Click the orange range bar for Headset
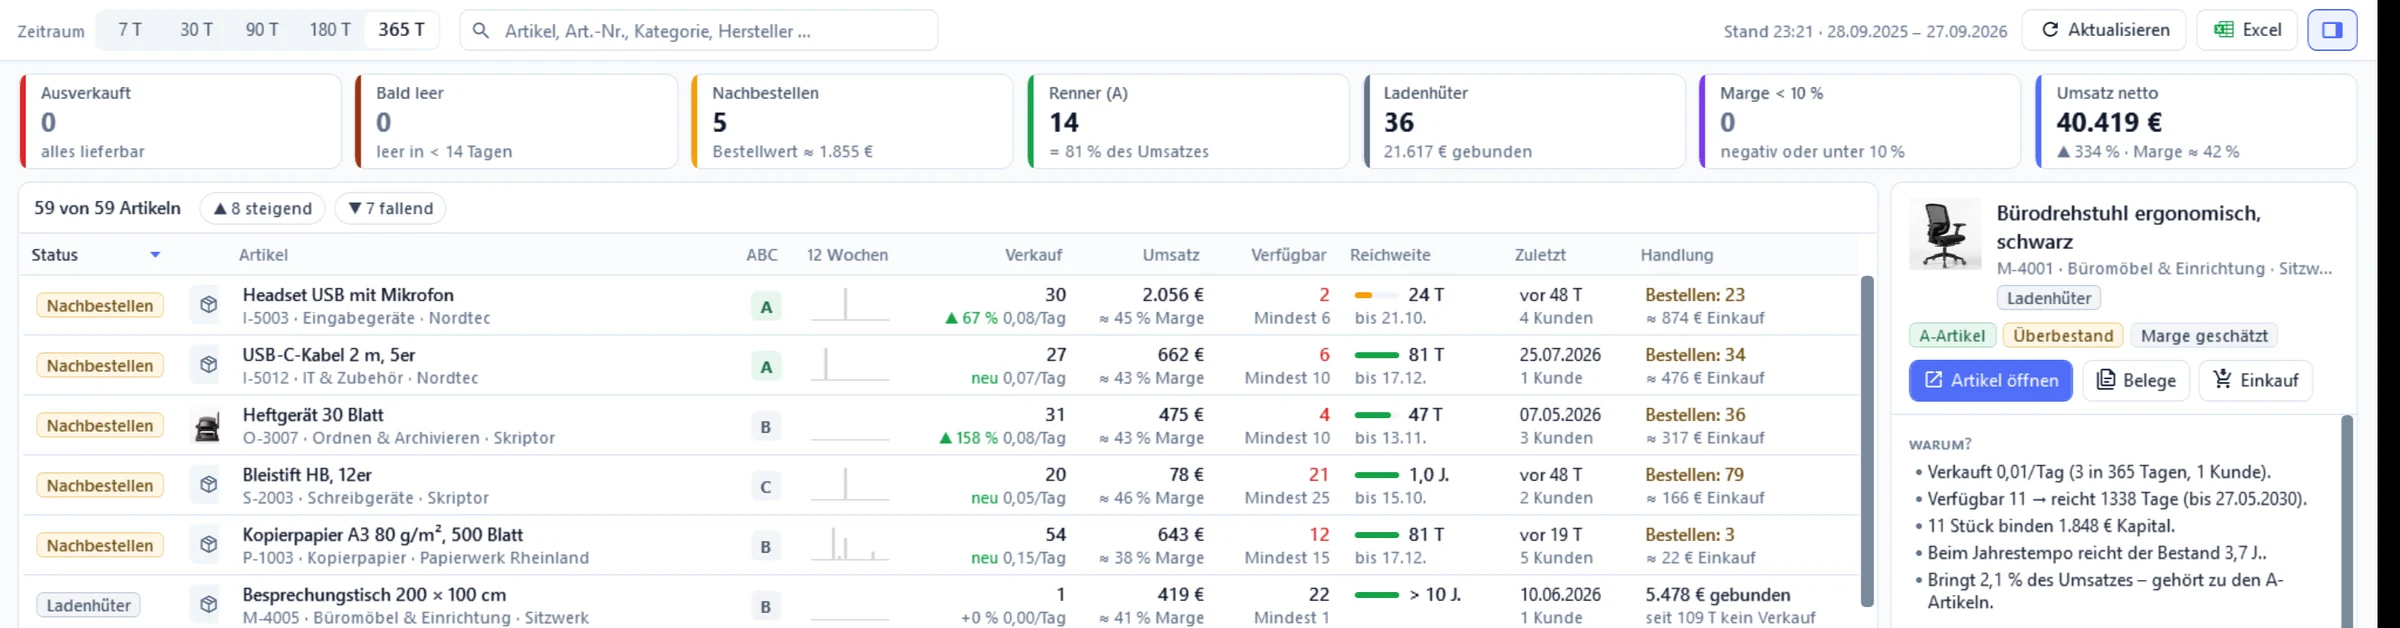Screen dimensions: 2400x628 pyautogui.click(x=1376, y=295)
